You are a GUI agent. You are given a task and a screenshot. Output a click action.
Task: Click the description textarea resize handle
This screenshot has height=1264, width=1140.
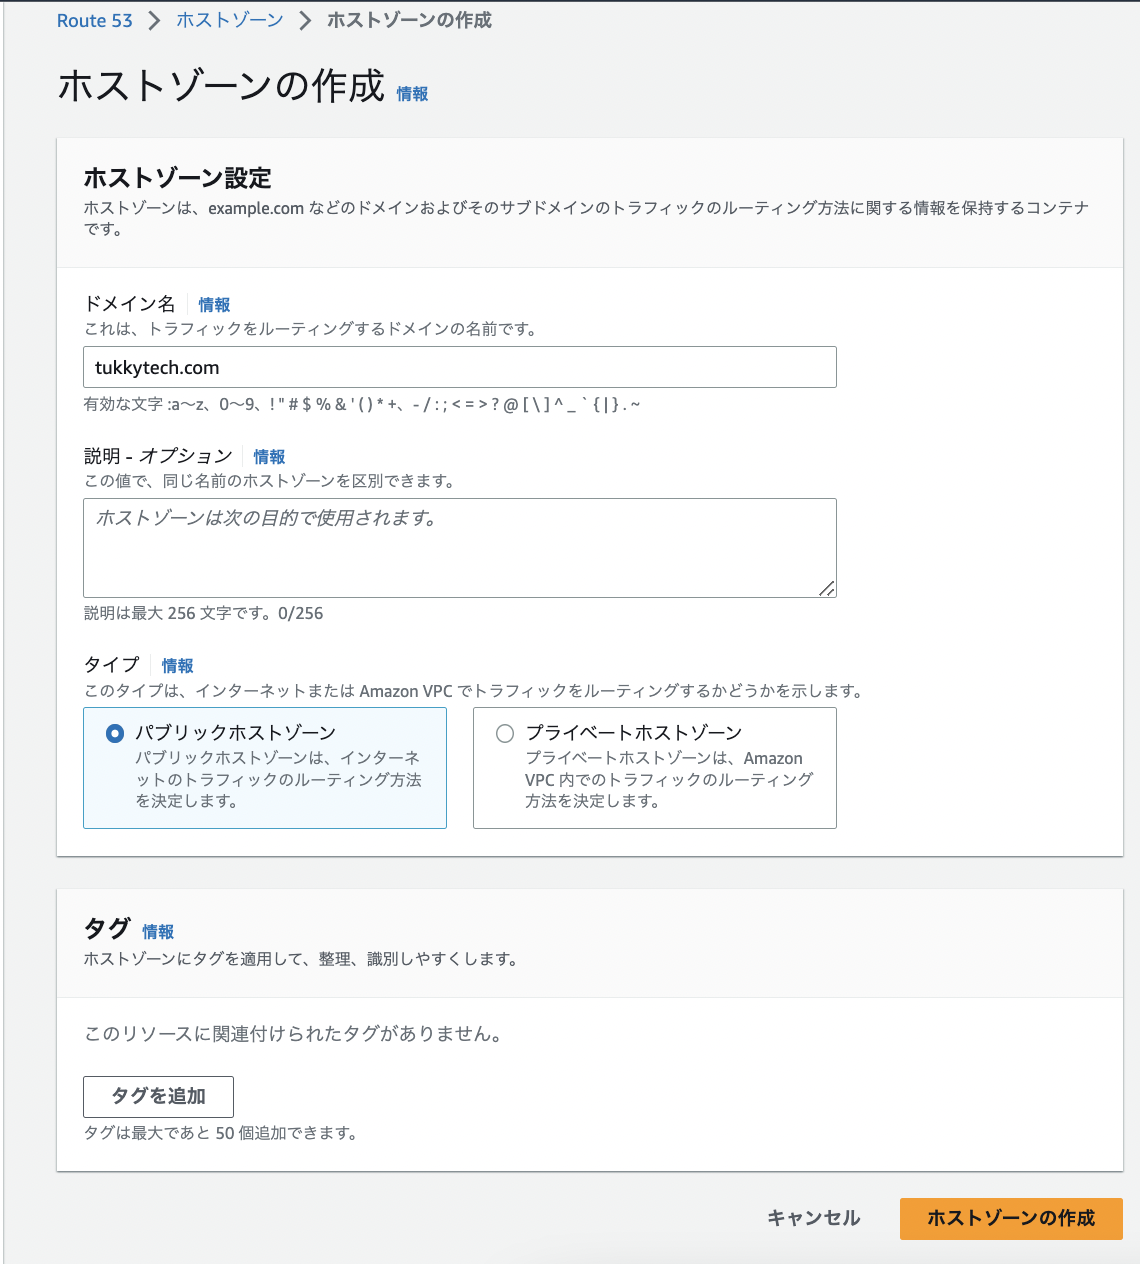click(827, 589)
